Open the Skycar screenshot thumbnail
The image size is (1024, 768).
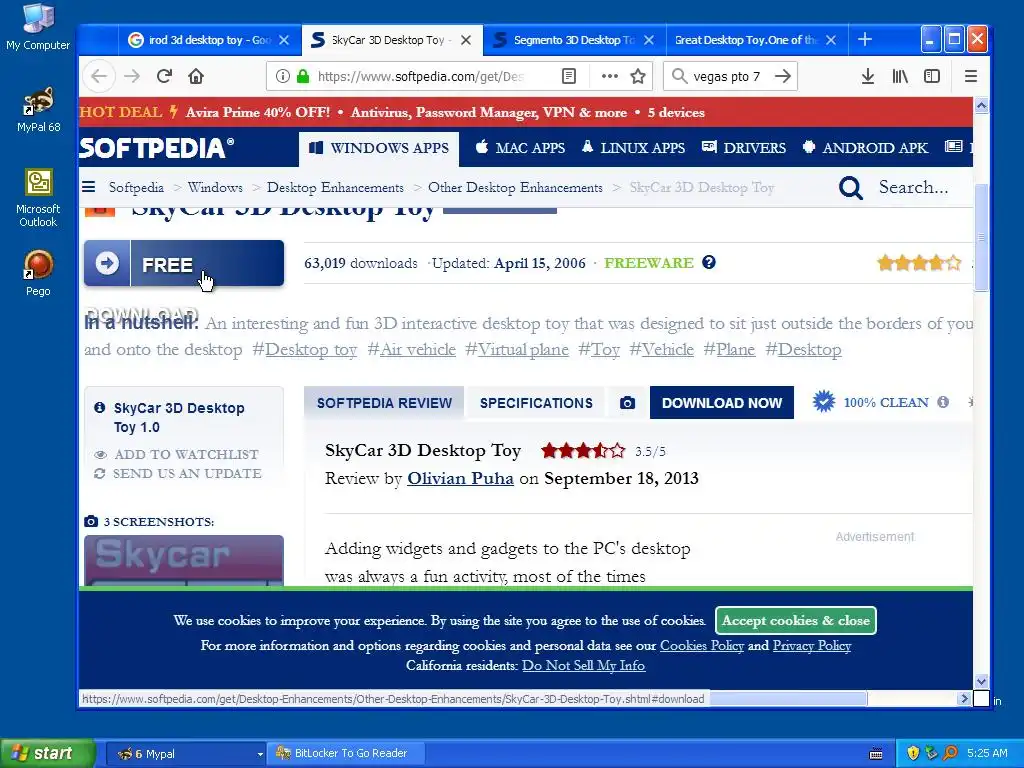(184, 560)
